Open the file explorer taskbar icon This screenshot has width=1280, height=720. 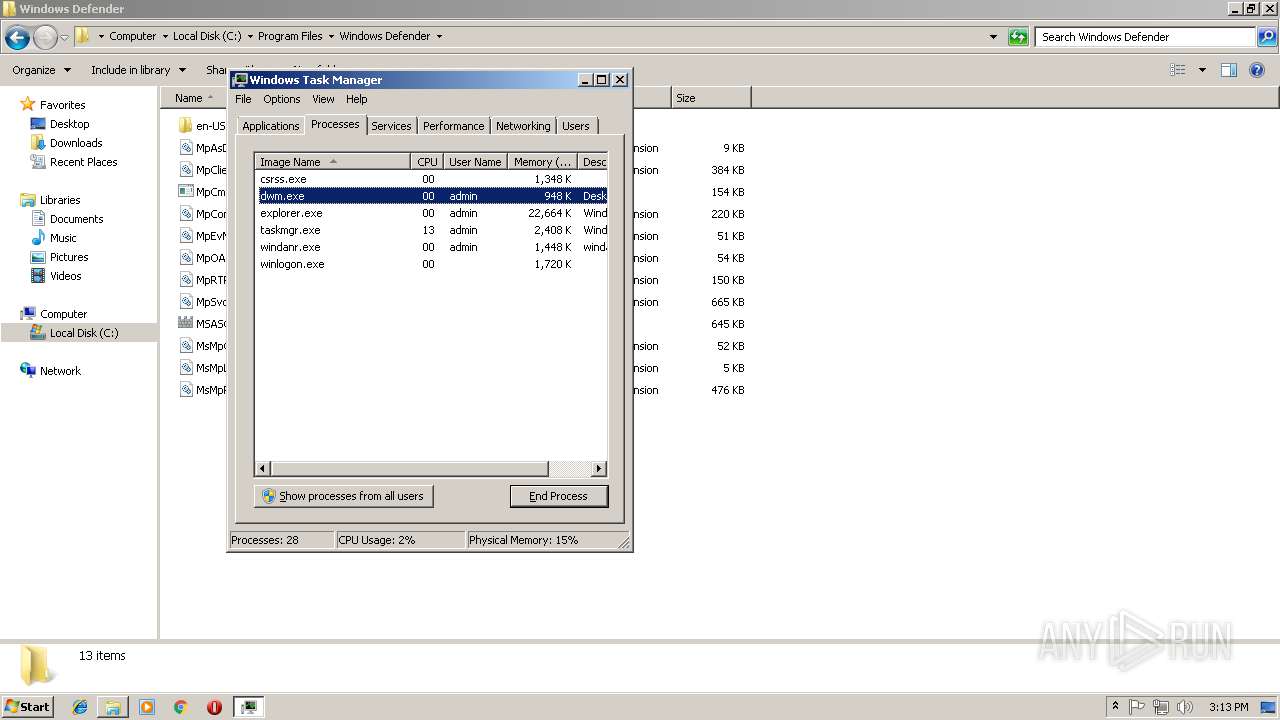[x=113, y=707]
